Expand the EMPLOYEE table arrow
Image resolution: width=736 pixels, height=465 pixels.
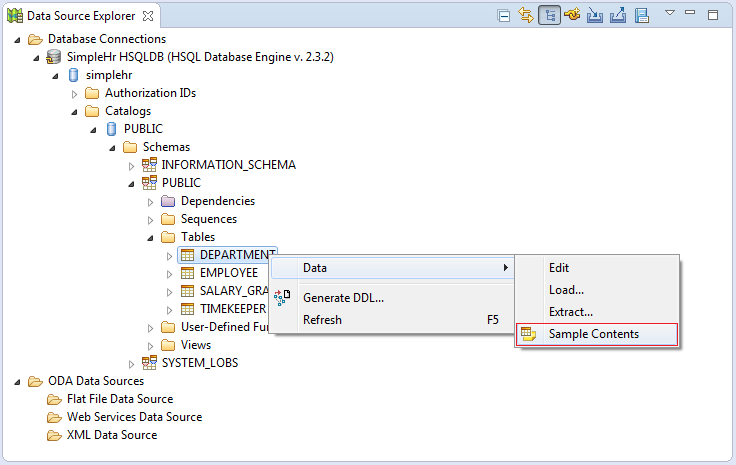169,274
